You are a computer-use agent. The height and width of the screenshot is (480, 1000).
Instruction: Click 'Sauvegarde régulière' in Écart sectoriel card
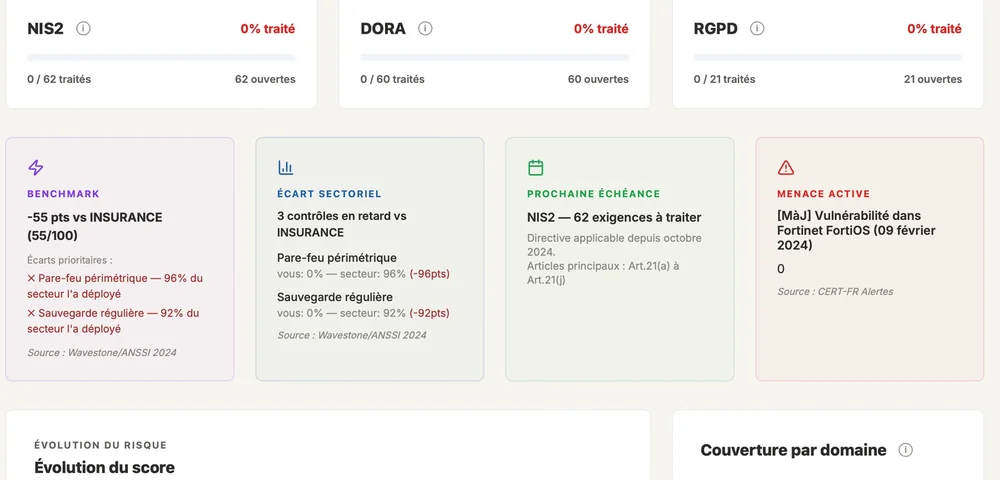coord(335,297)
